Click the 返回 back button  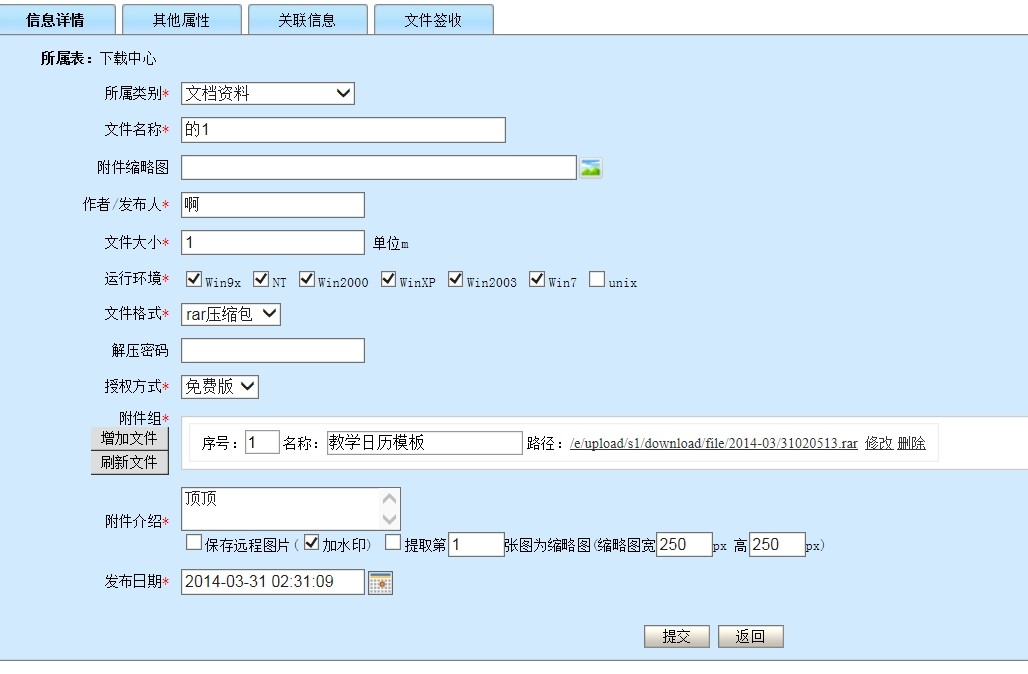point(750,636)
